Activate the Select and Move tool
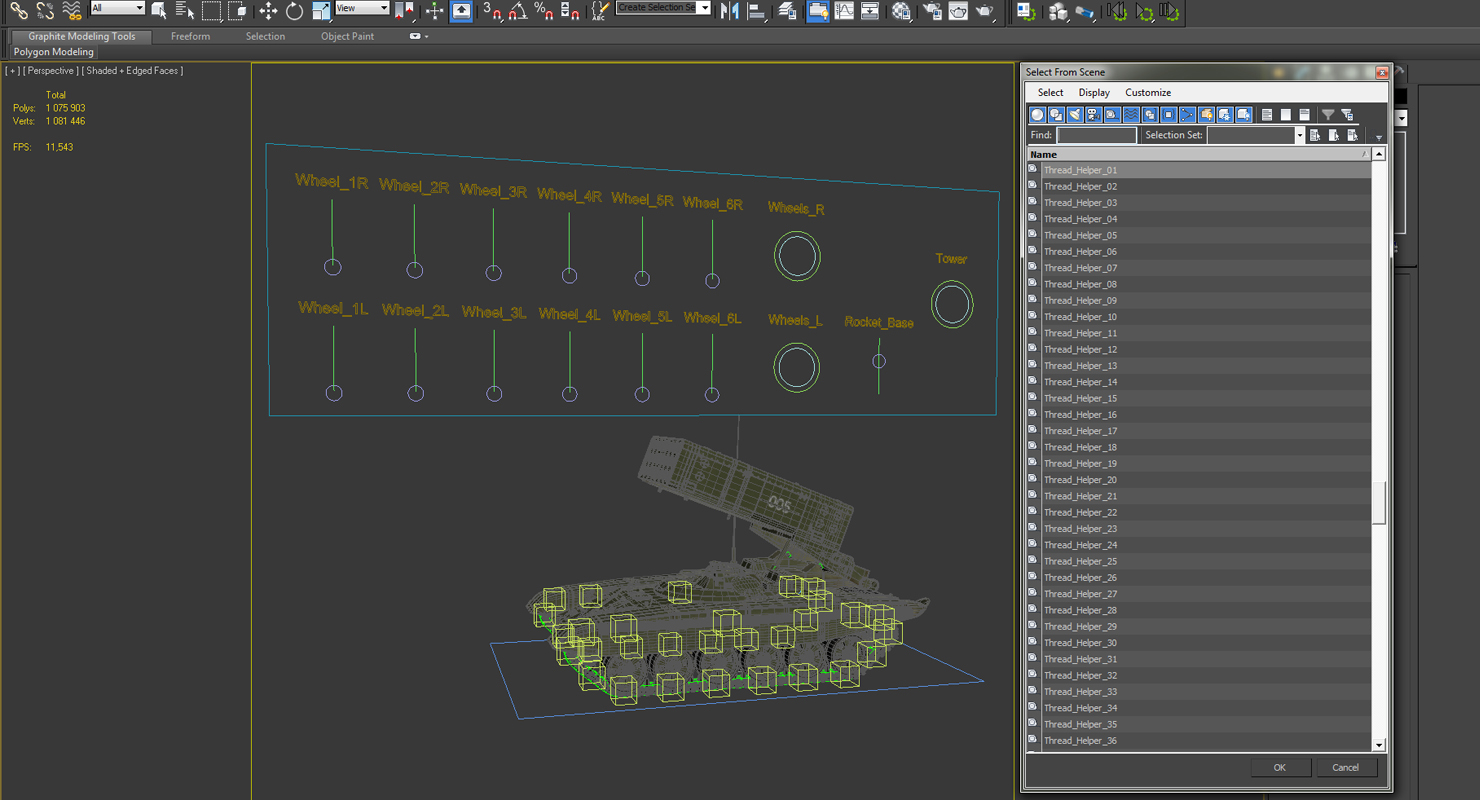The height and width of the screenshot is (800, 1480). pos(268,10)
